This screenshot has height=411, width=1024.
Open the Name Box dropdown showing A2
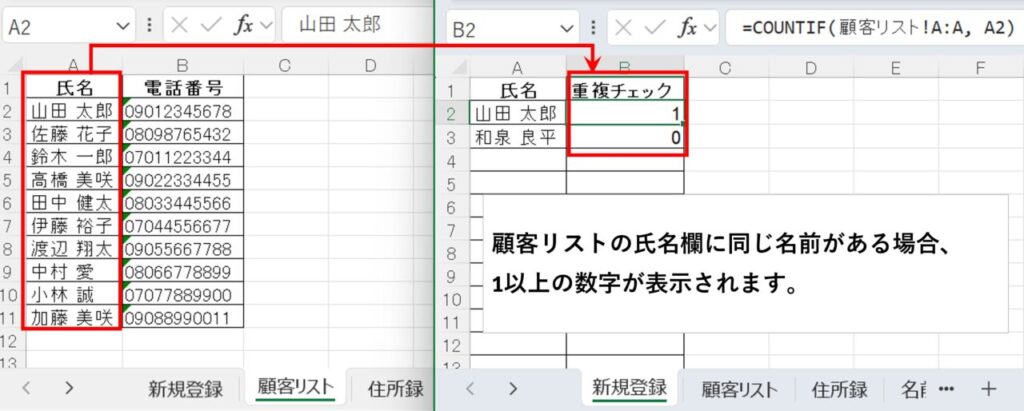tap(123, 25)
